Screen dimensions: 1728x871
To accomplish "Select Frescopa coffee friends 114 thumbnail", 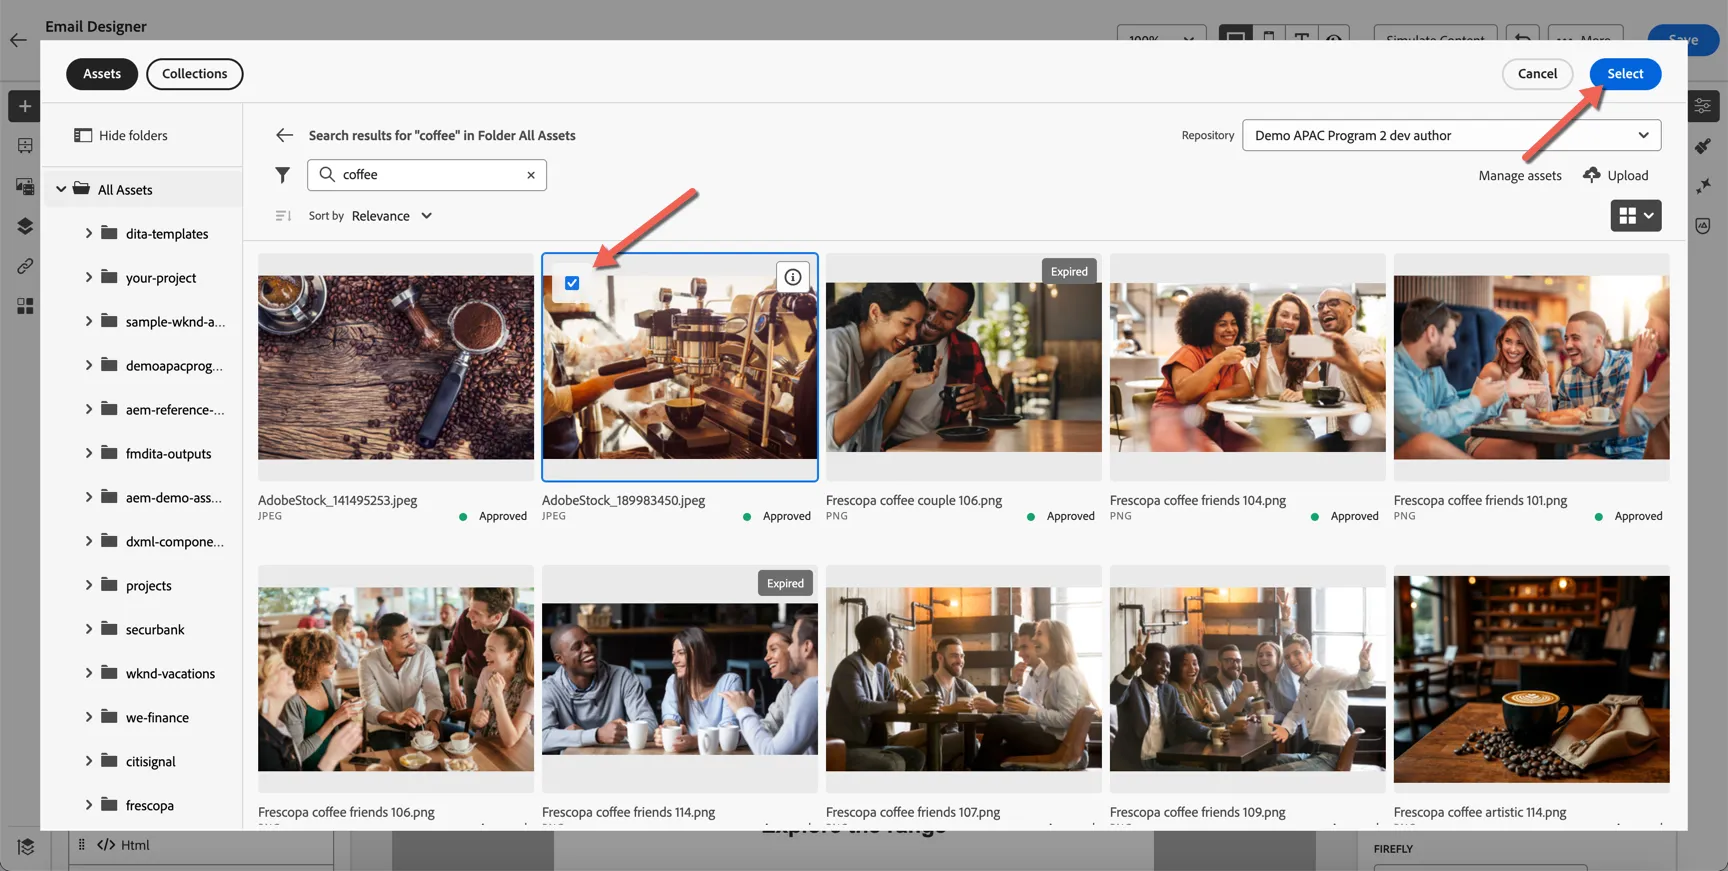I will click(x=680, y=679).
